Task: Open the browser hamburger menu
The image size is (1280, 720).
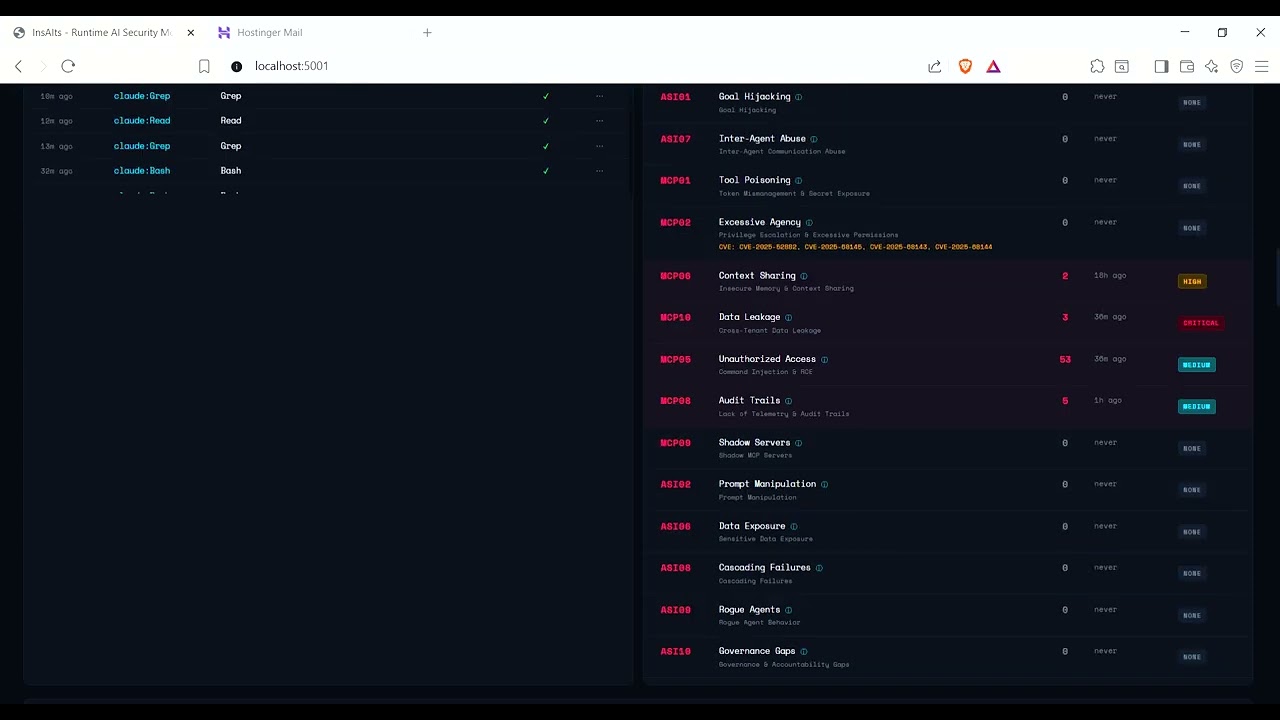Action: (x=1261, y=66)
